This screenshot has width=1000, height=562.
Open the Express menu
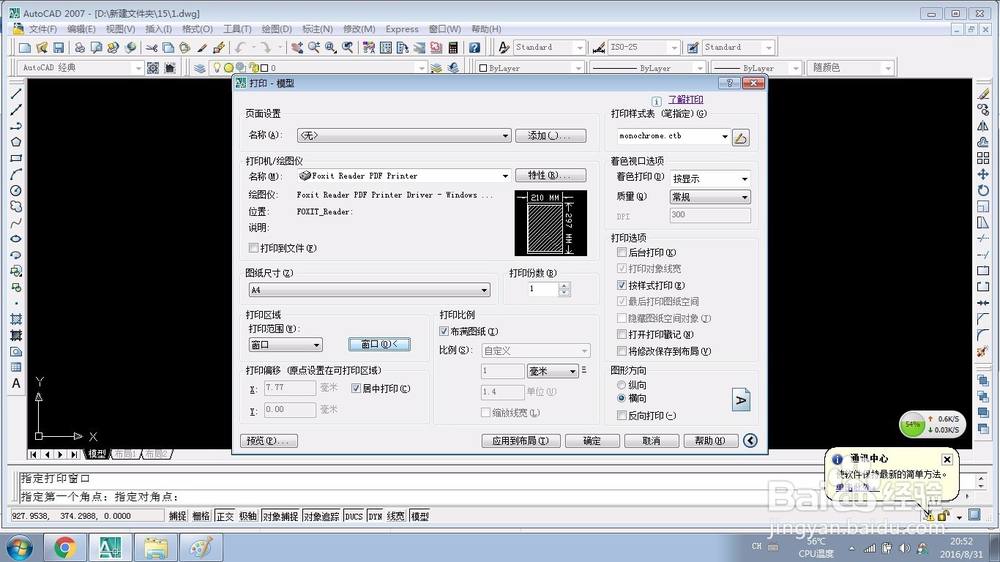pos(402,29)
